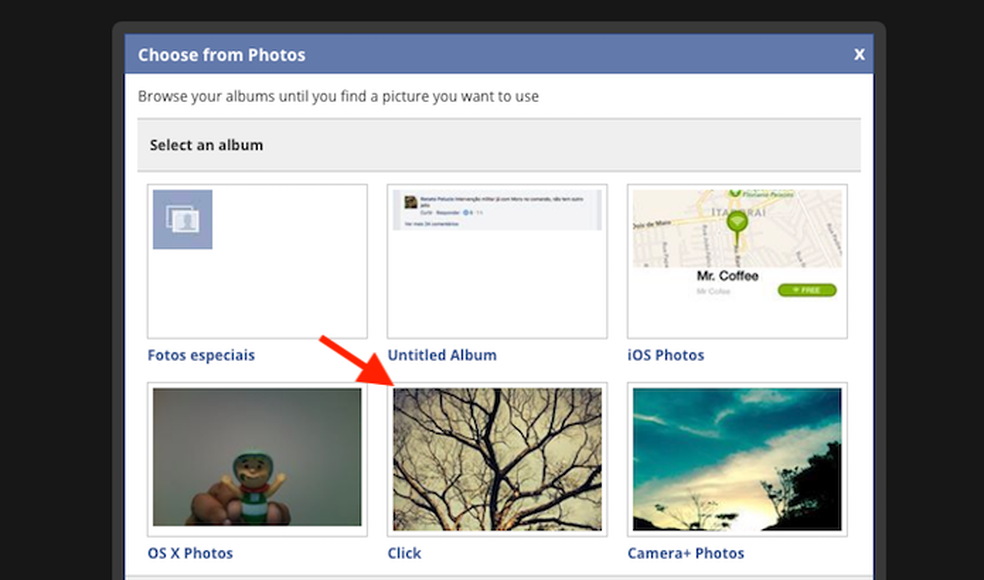Click the Fotos especiais empty album thumbnail
This screenshot has width=984, height=580.
tap(257, 260)
